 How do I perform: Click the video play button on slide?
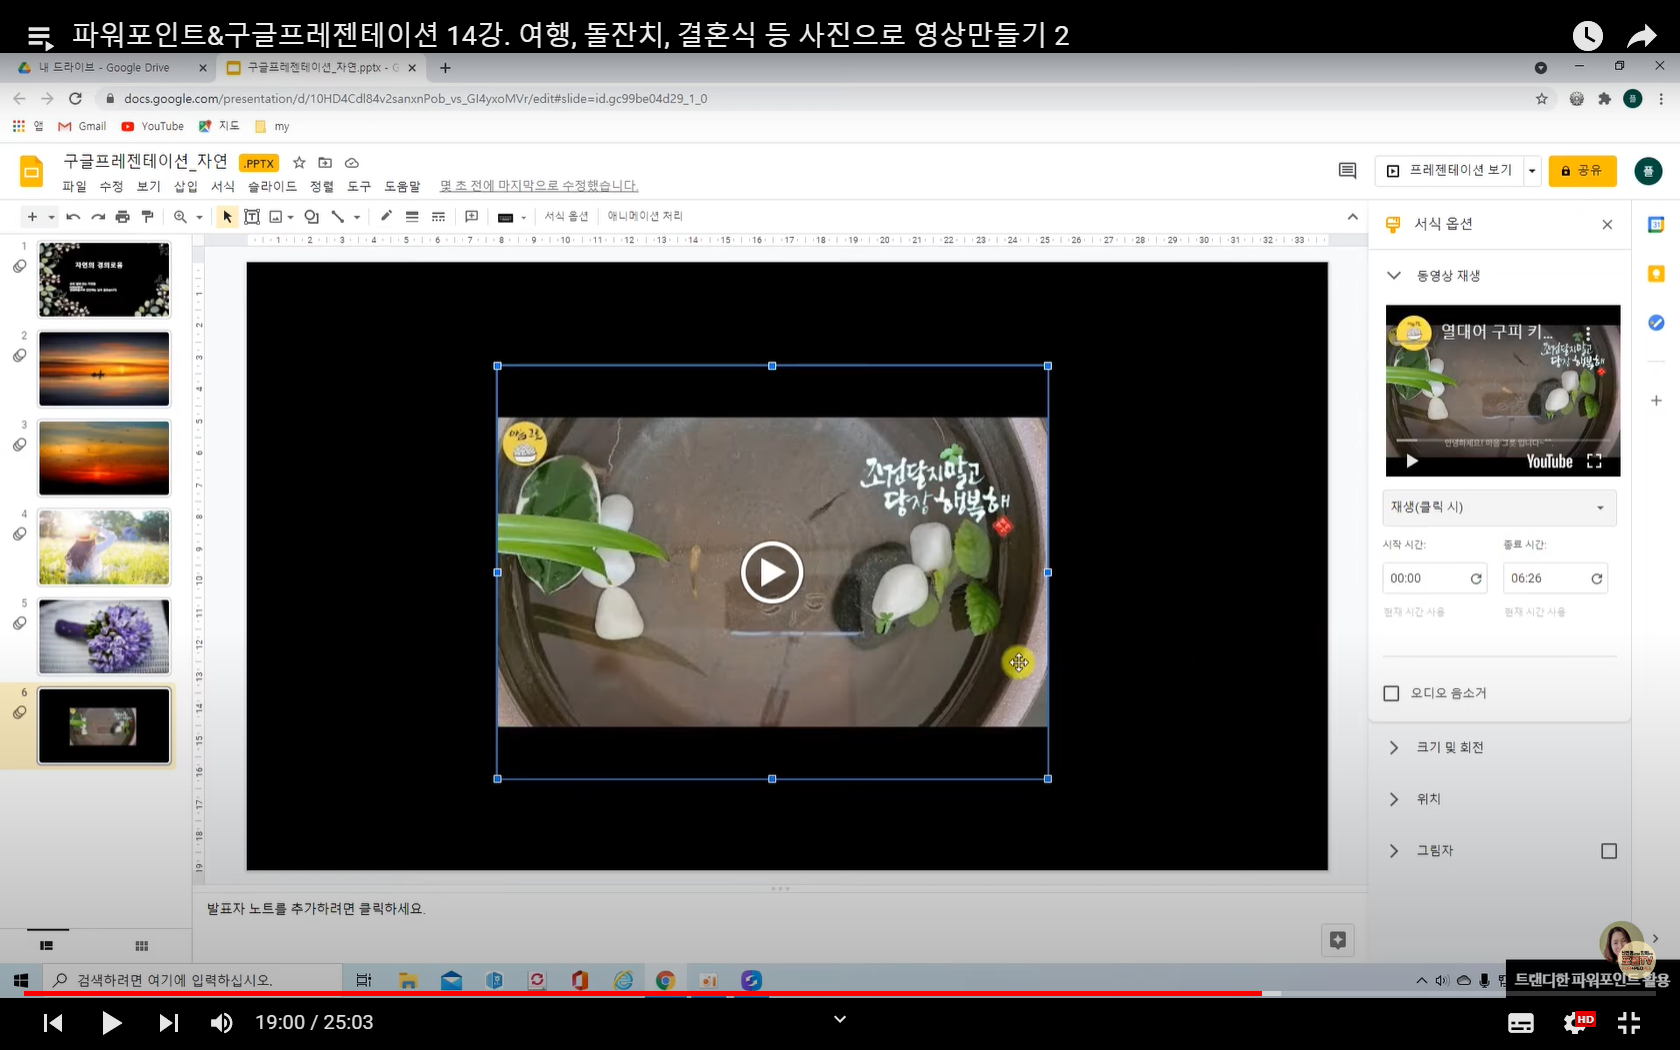[x=772, y=572]
